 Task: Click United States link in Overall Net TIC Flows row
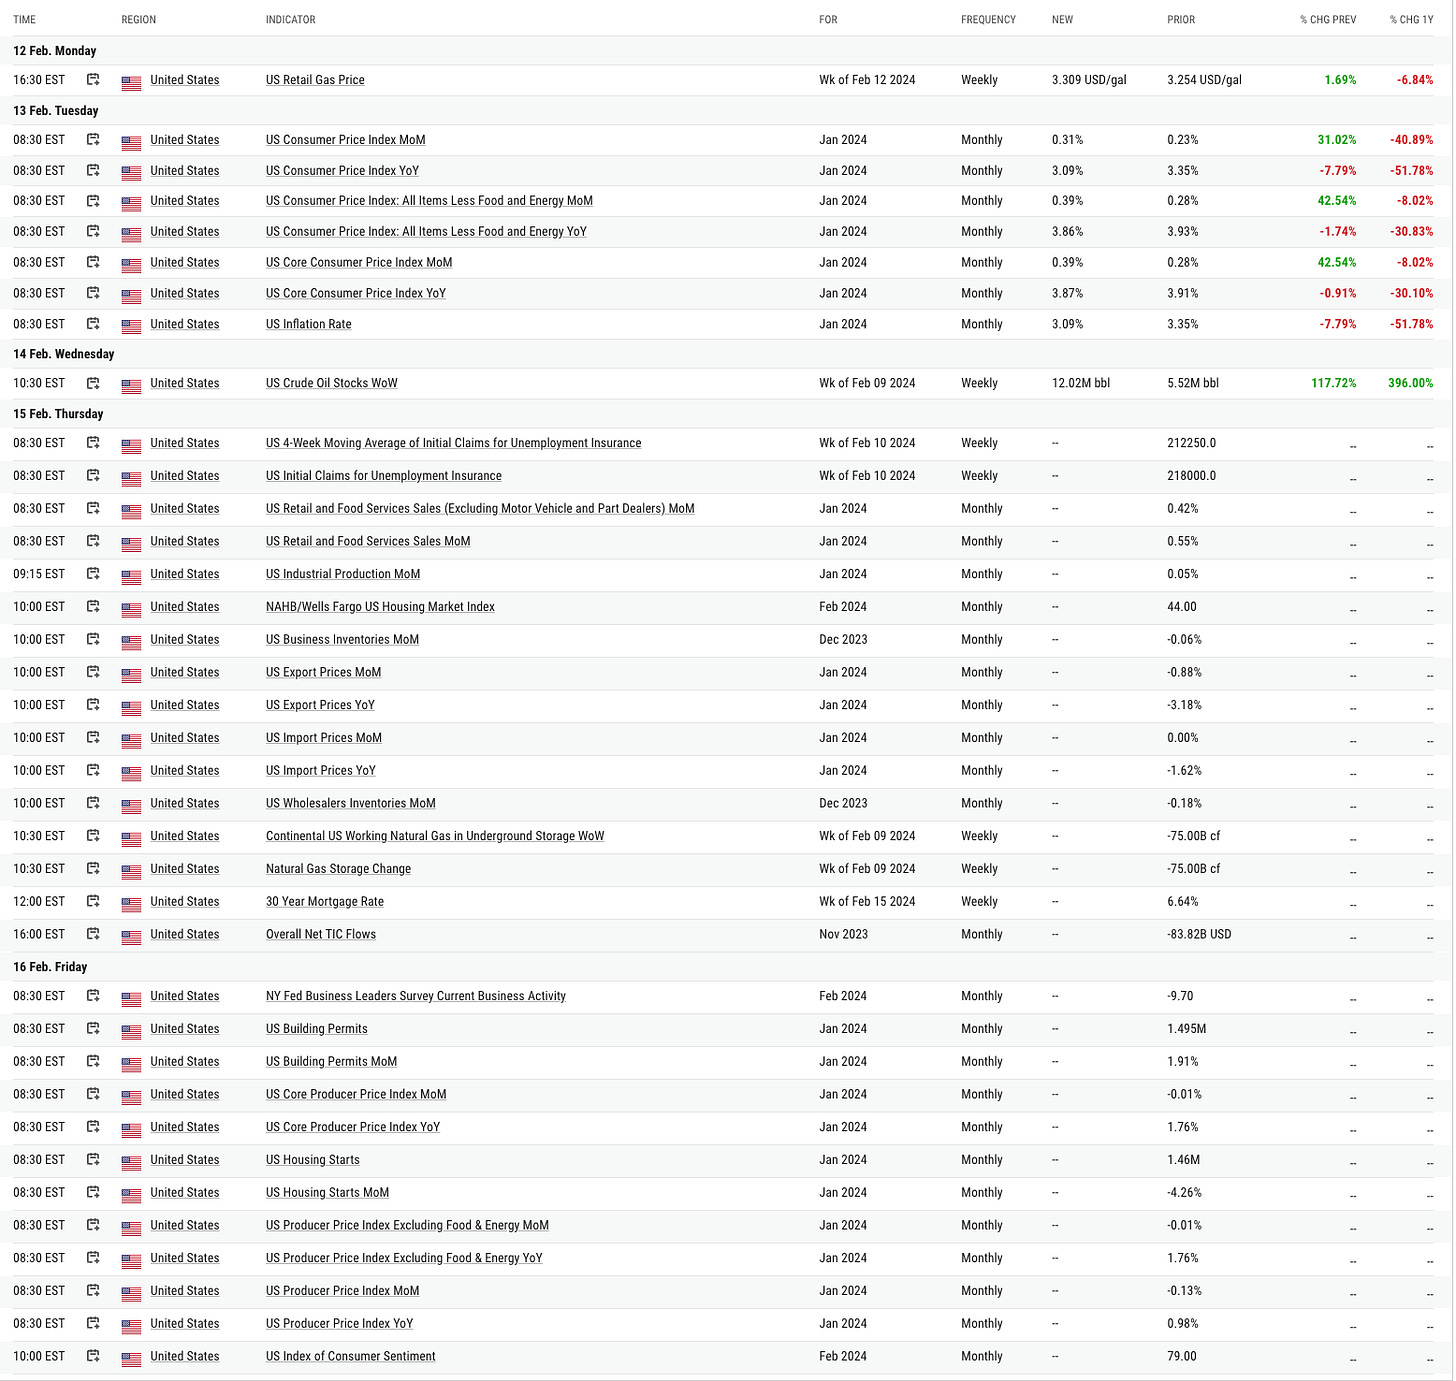pyautogui.click(x=185, y=934)
